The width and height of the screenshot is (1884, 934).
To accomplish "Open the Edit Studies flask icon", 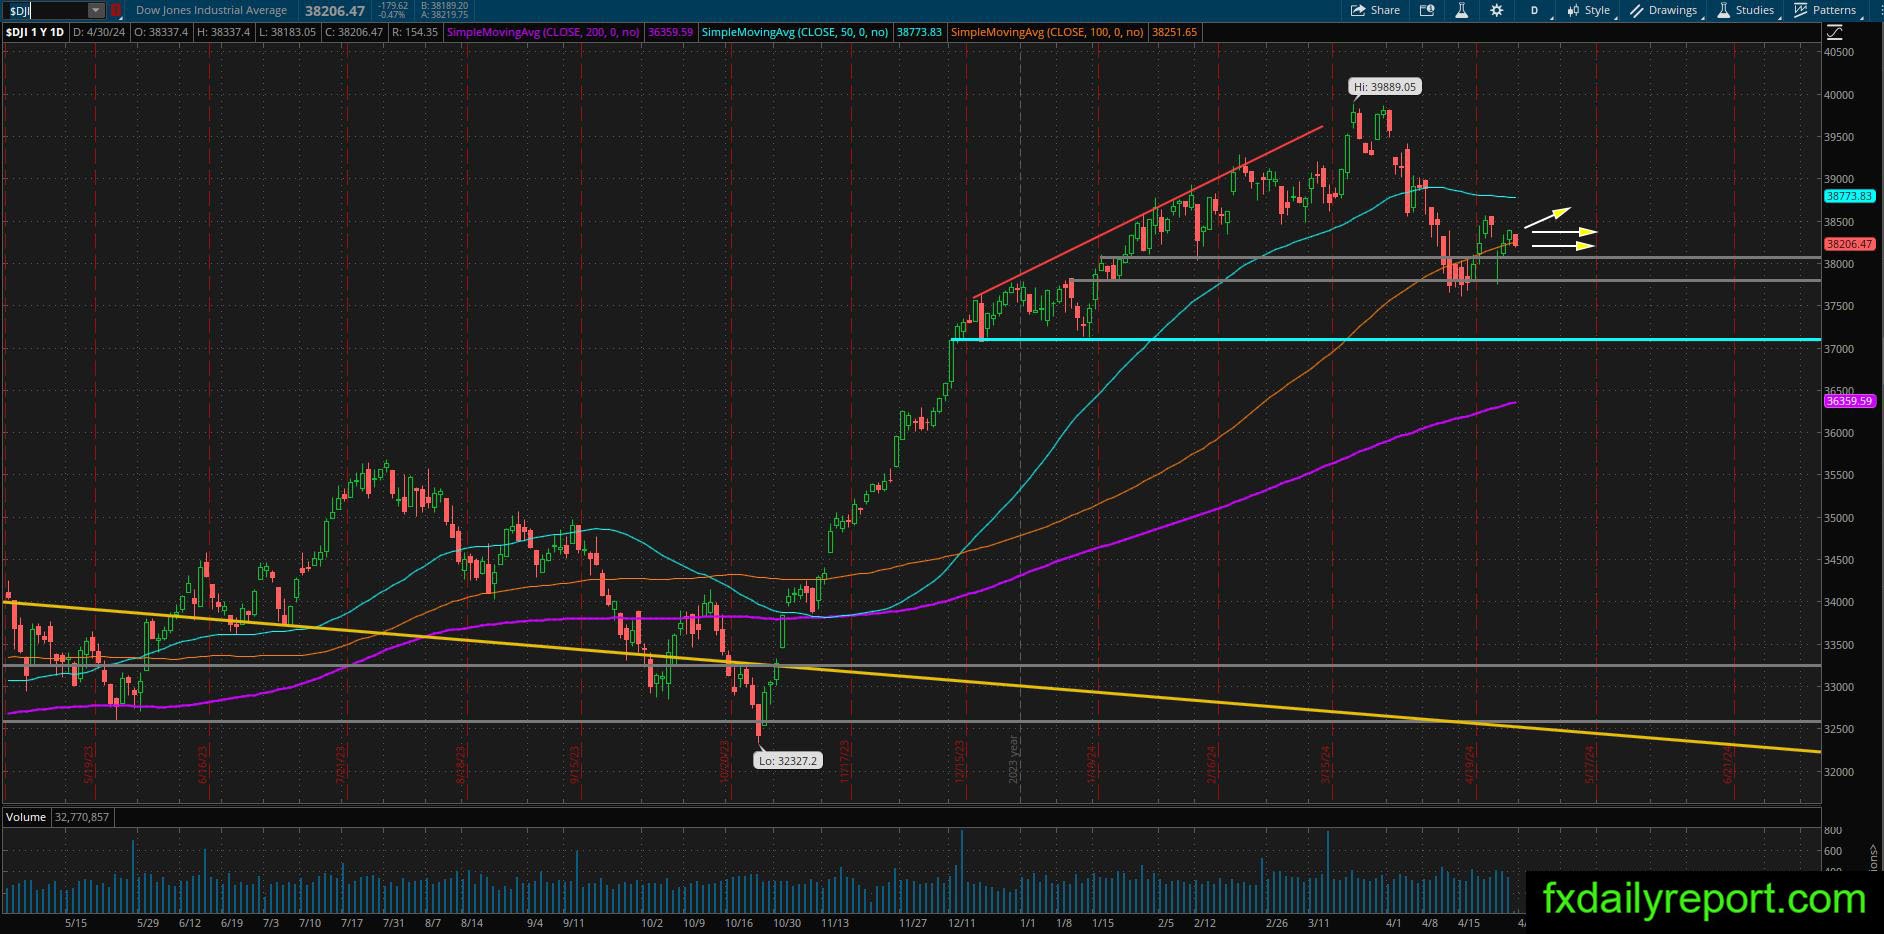I will 1461,10.
